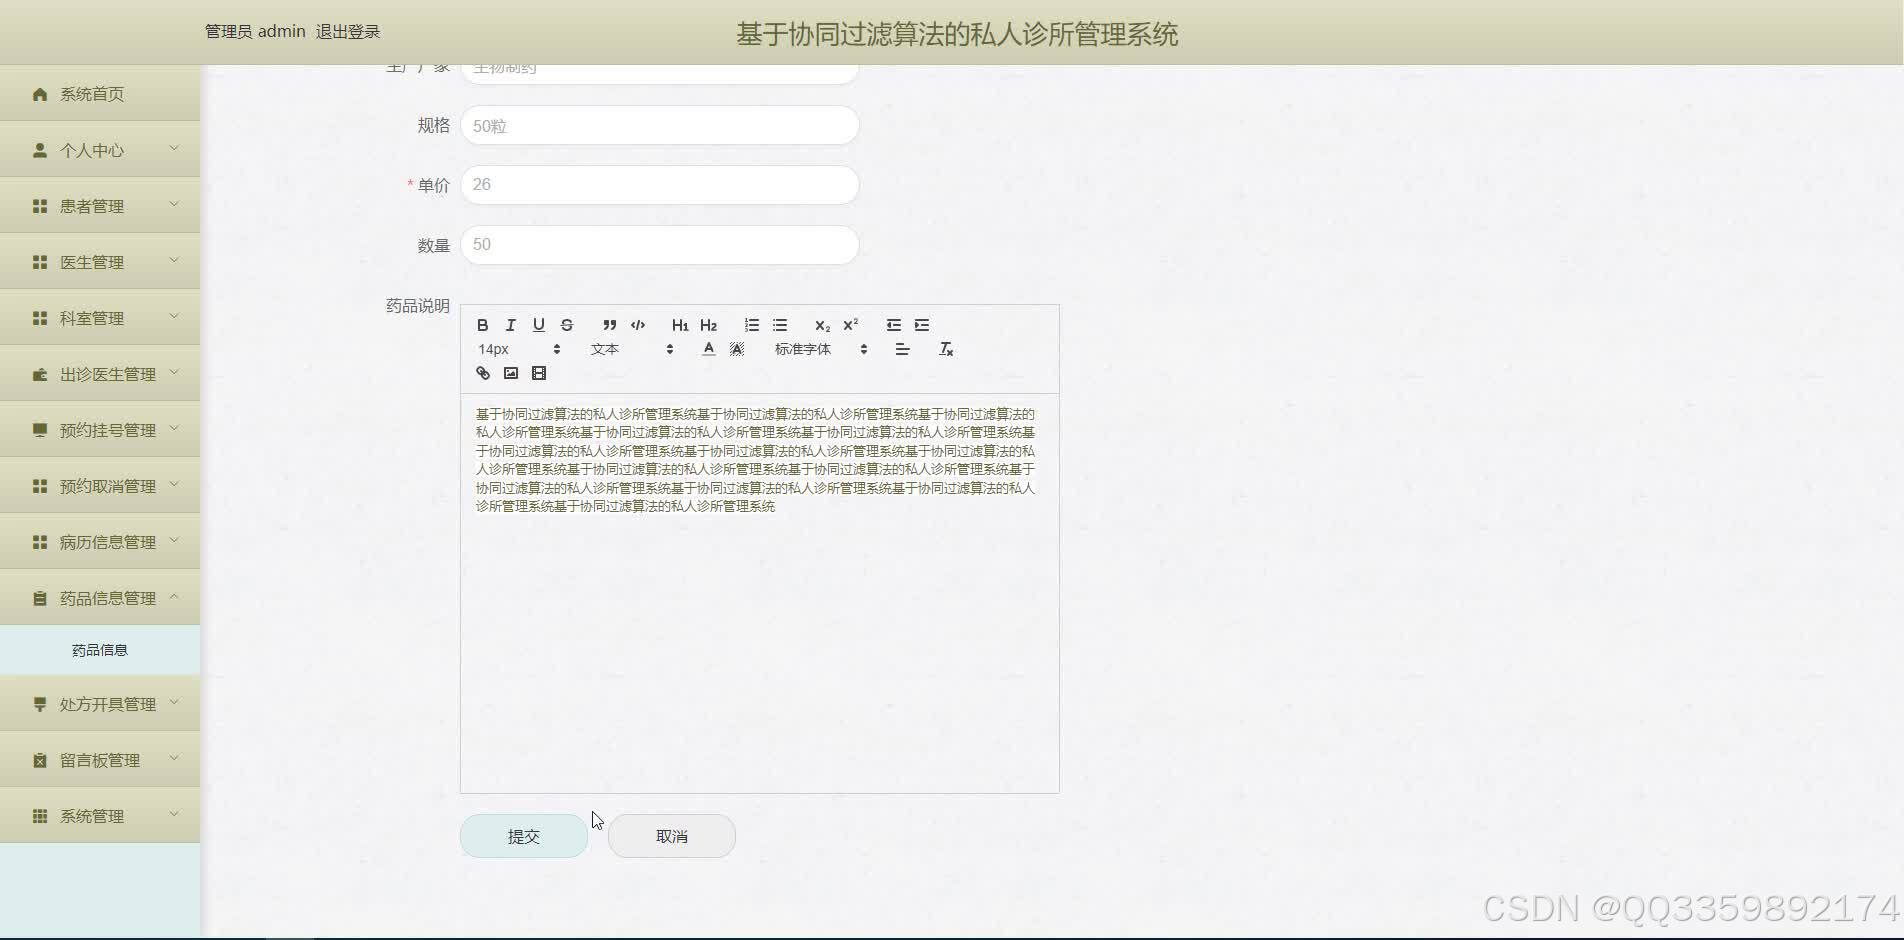Image resolution: width=1904 pixels, height=940 pixels.
Task: Expand 医生管理 sidebar menu
Action: point(100,262)
